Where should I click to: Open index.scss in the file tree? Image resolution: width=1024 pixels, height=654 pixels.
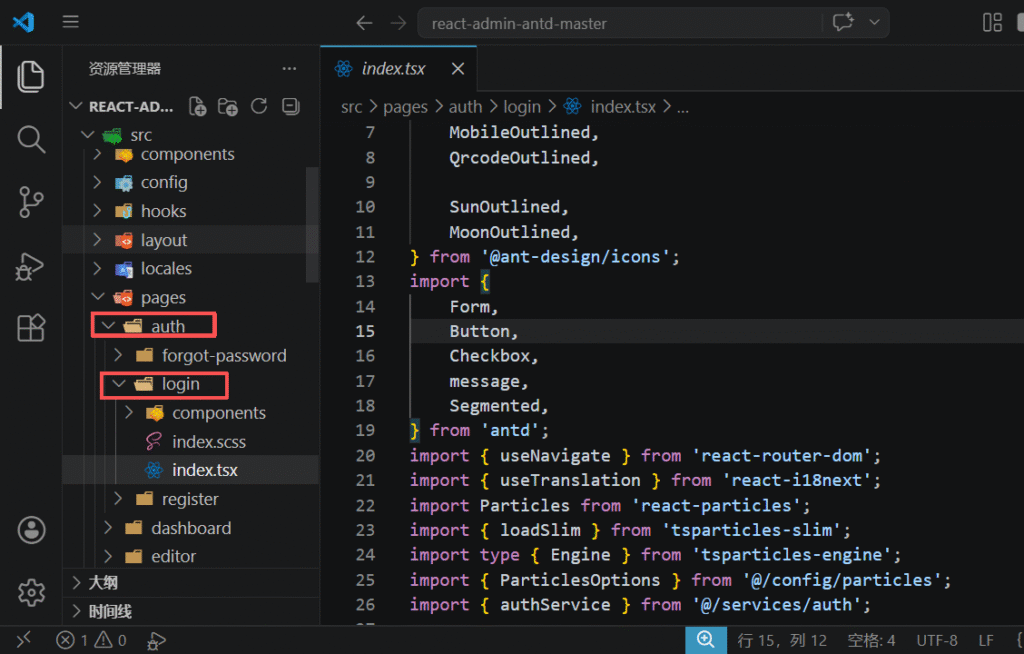point(208,441)
